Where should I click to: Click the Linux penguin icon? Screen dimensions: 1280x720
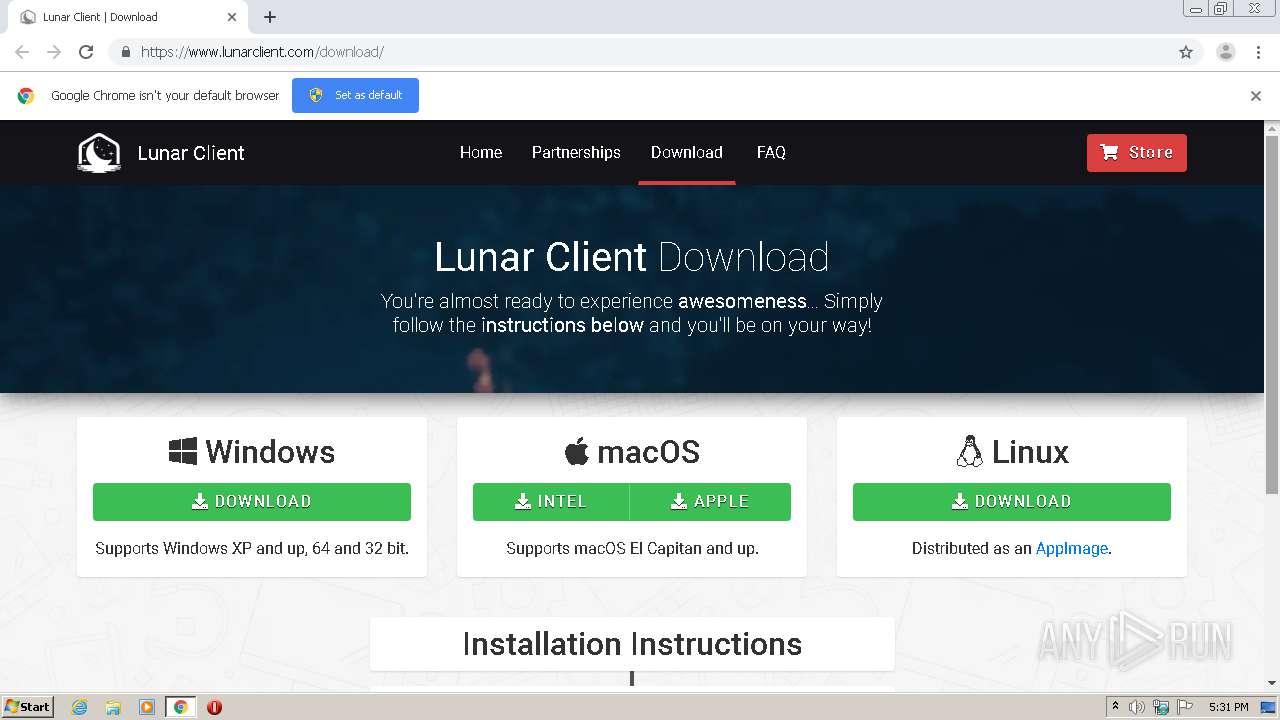point(969,452)
